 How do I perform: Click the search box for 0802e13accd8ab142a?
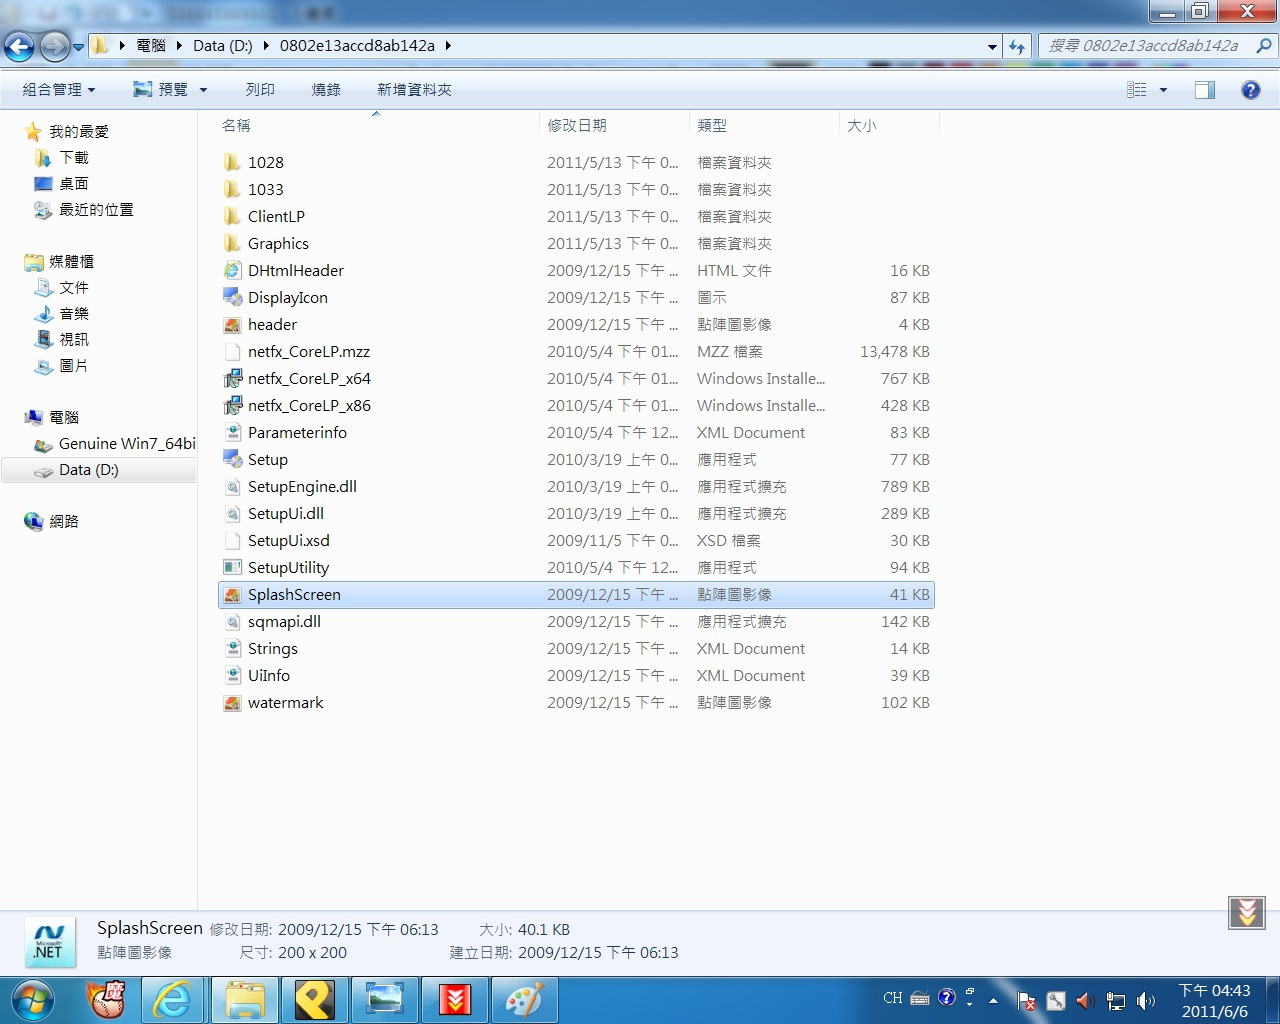click(1145, 46)
